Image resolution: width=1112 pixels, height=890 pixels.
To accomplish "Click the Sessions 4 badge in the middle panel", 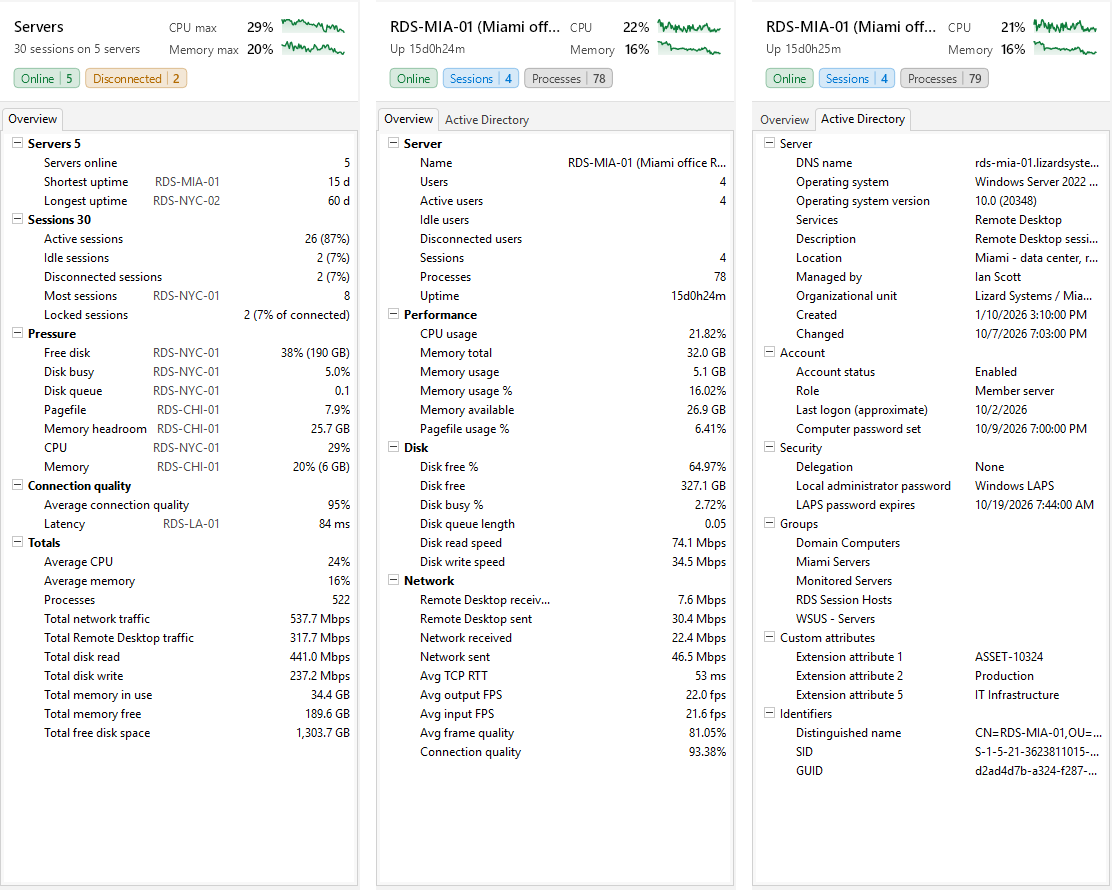I will (x=481, y=79).
